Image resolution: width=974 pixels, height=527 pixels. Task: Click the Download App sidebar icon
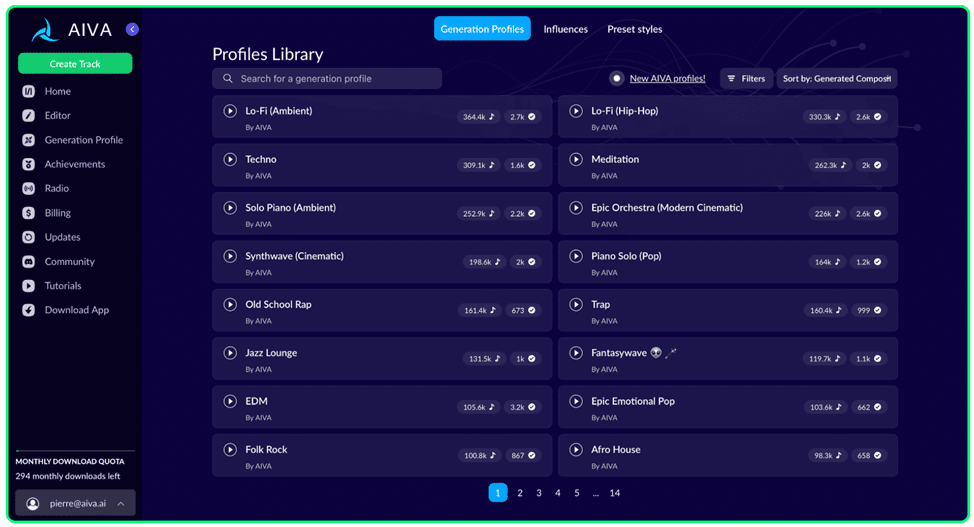point(28,310)
